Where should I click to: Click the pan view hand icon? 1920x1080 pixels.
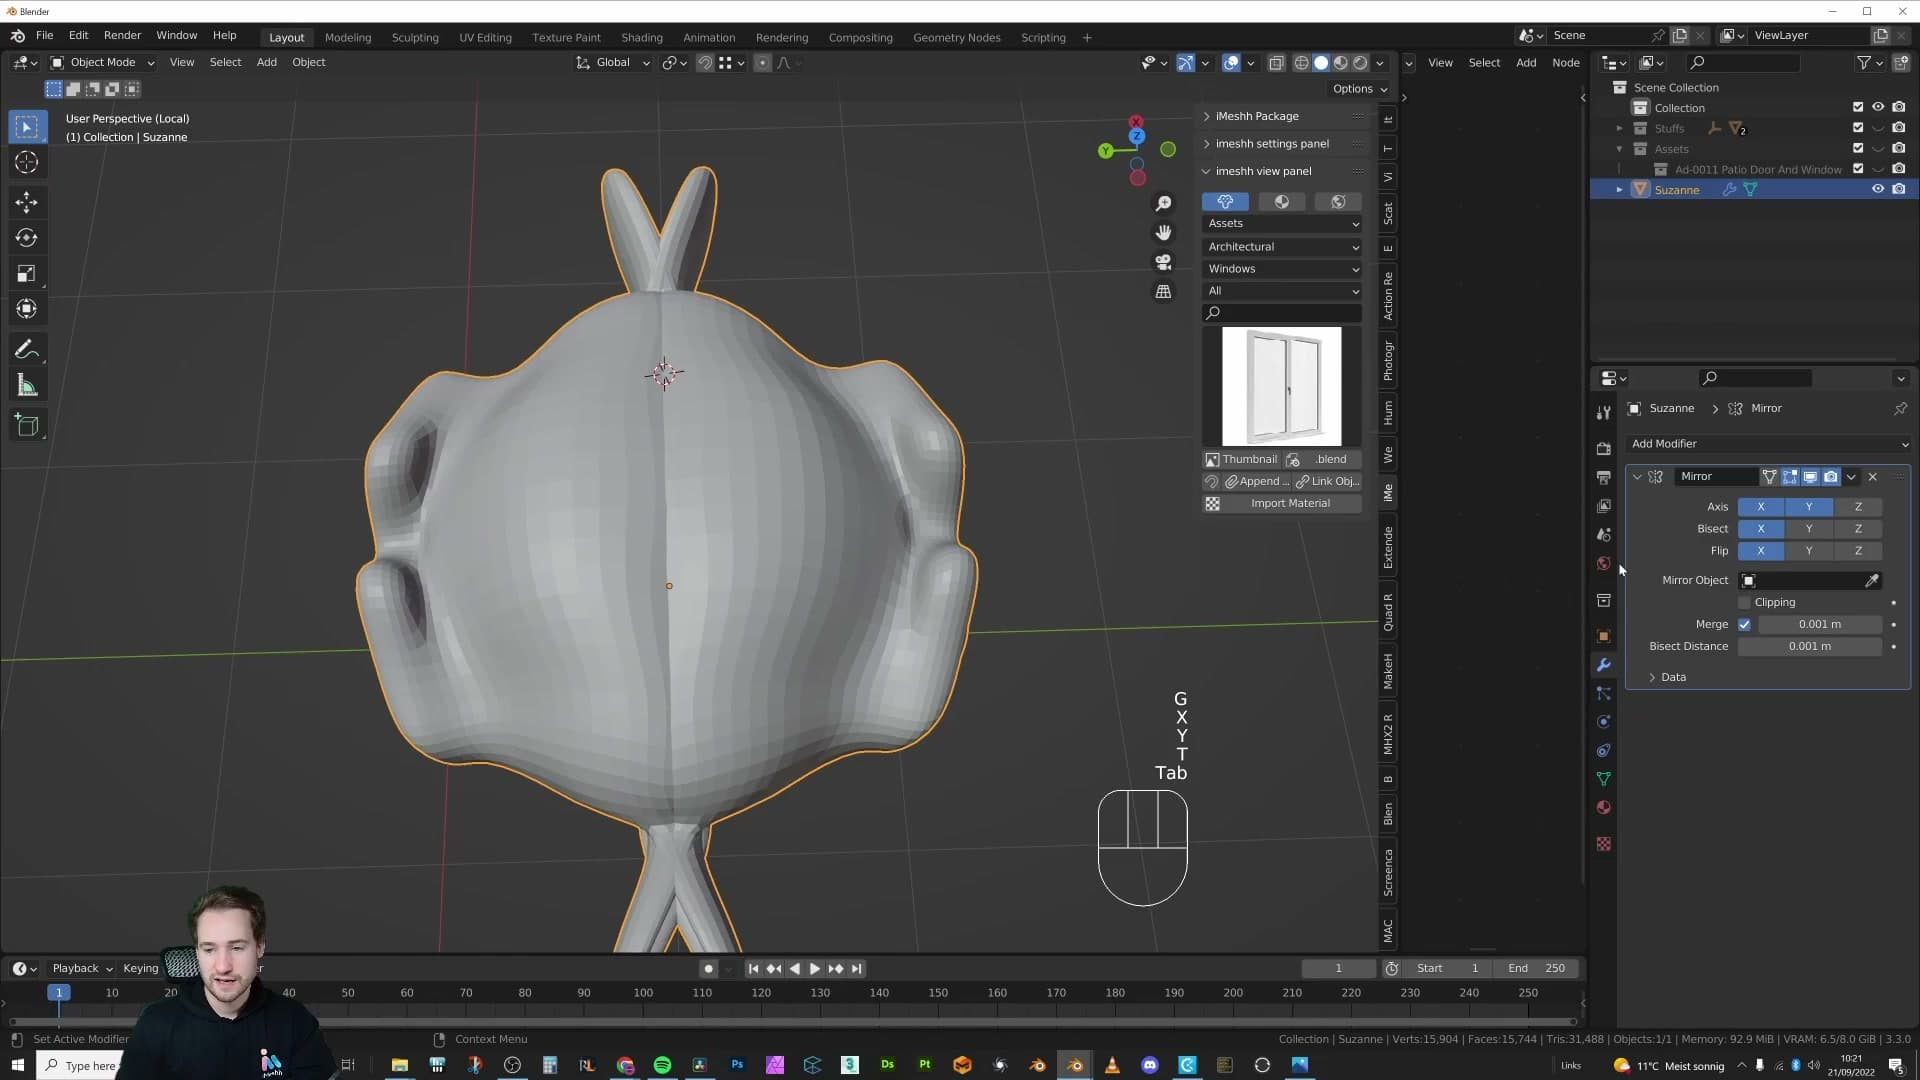pos(1163,233)
